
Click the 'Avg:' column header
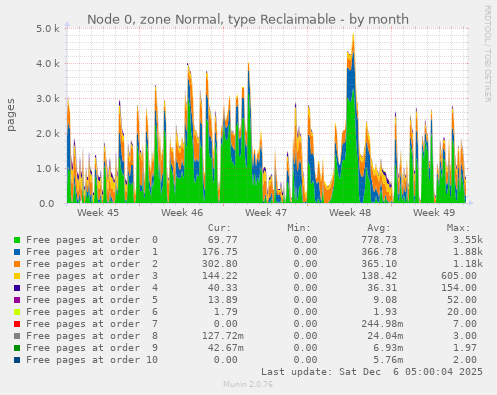(x=379, y=228)
